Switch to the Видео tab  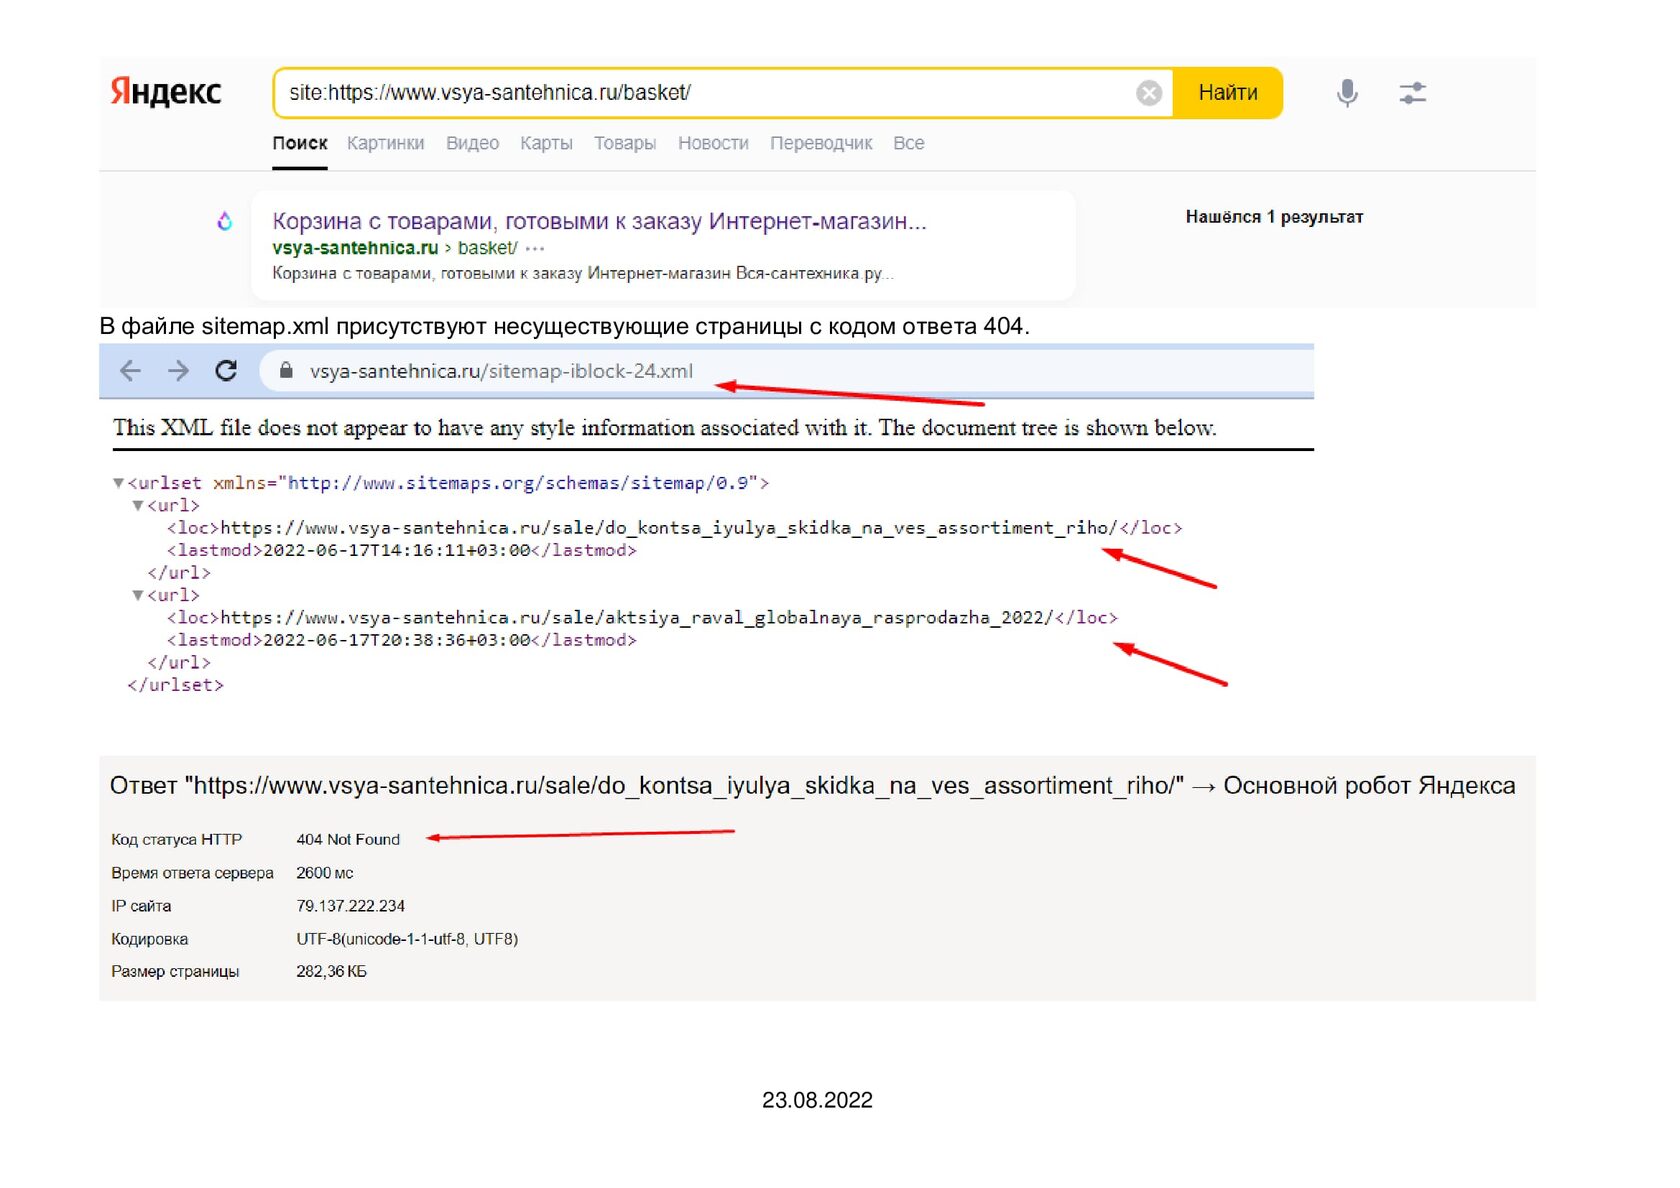[x=472, y=143]
